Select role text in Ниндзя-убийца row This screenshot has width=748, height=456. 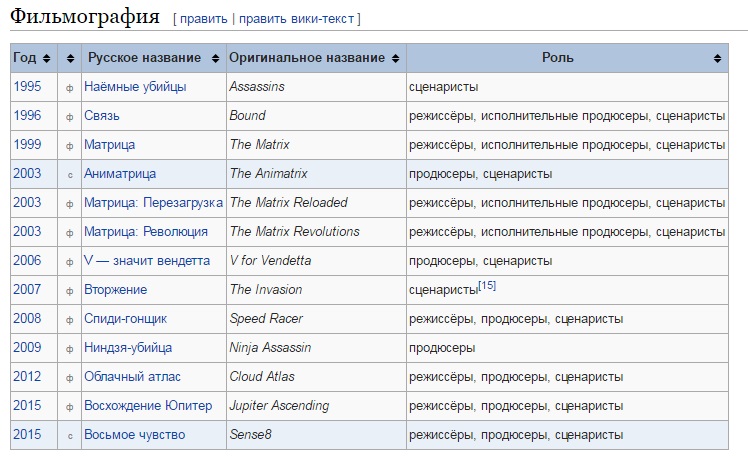[x=442, y=348]
